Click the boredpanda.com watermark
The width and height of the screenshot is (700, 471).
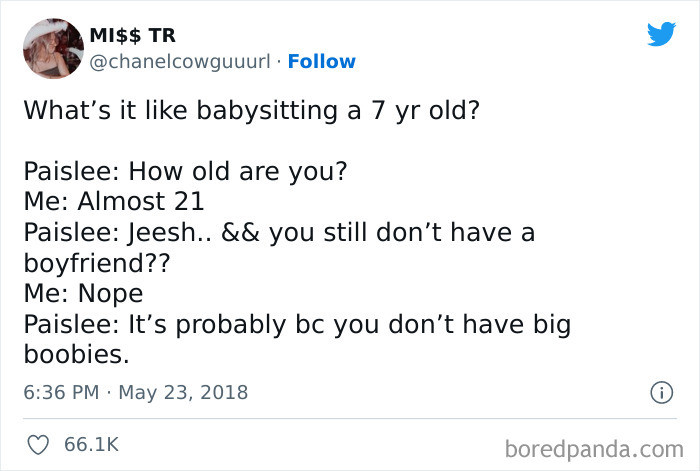[594, 449]
